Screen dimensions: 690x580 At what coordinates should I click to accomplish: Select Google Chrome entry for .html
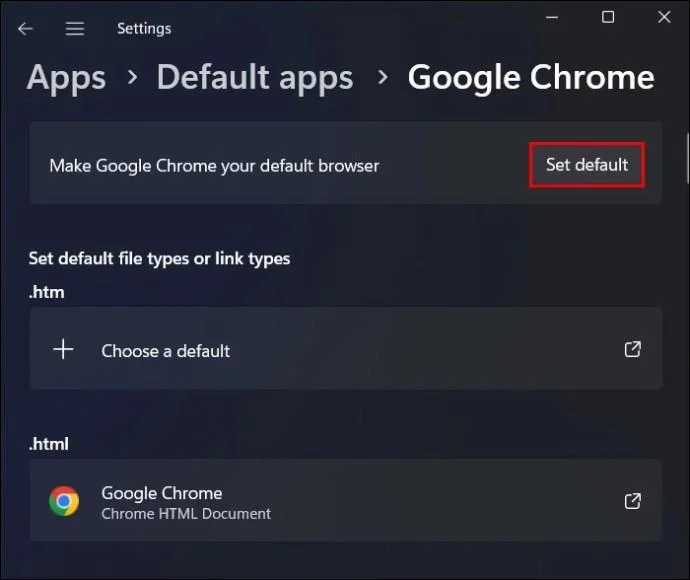[x=345, y=500]
